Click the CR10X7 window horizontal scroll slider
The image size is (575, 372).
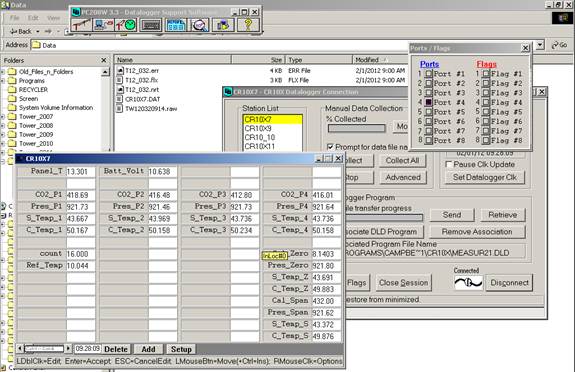click(x=44, y=349)
